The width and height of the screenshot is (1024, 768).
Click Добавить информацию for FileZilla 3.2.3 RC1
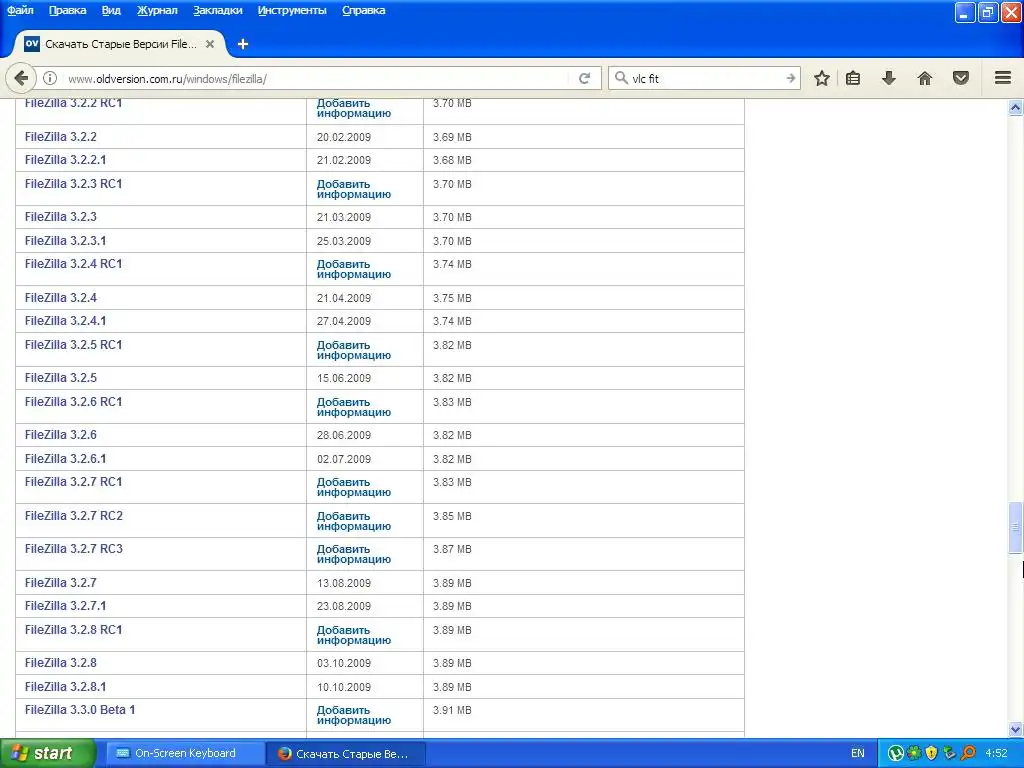[353, 189]
